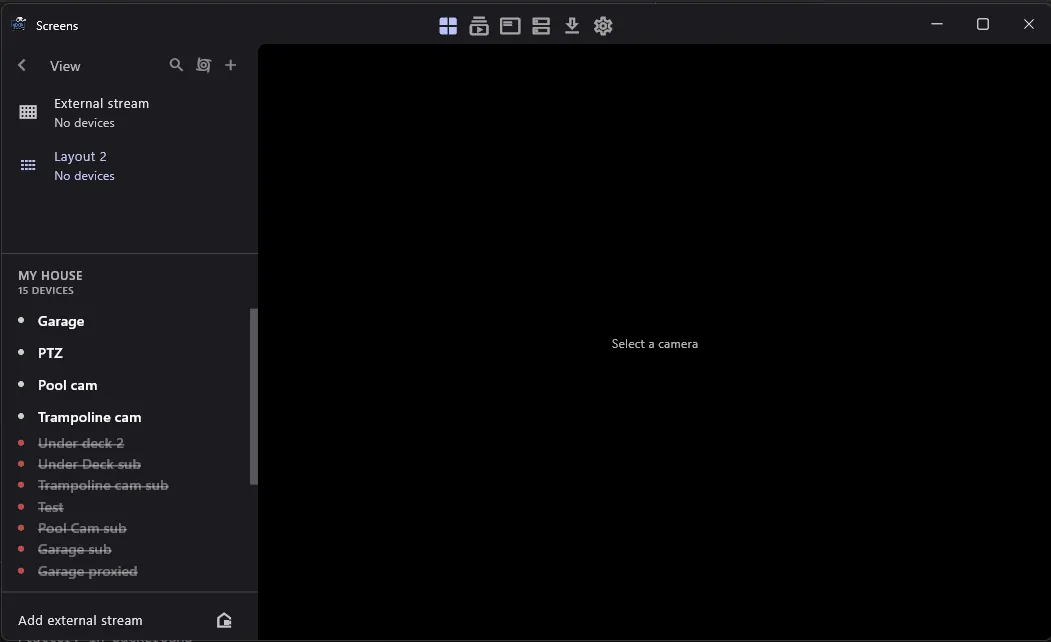Choose the PTZ camera
The height and width of the screenshot is (642, 1051).
(x=50, y=352)
